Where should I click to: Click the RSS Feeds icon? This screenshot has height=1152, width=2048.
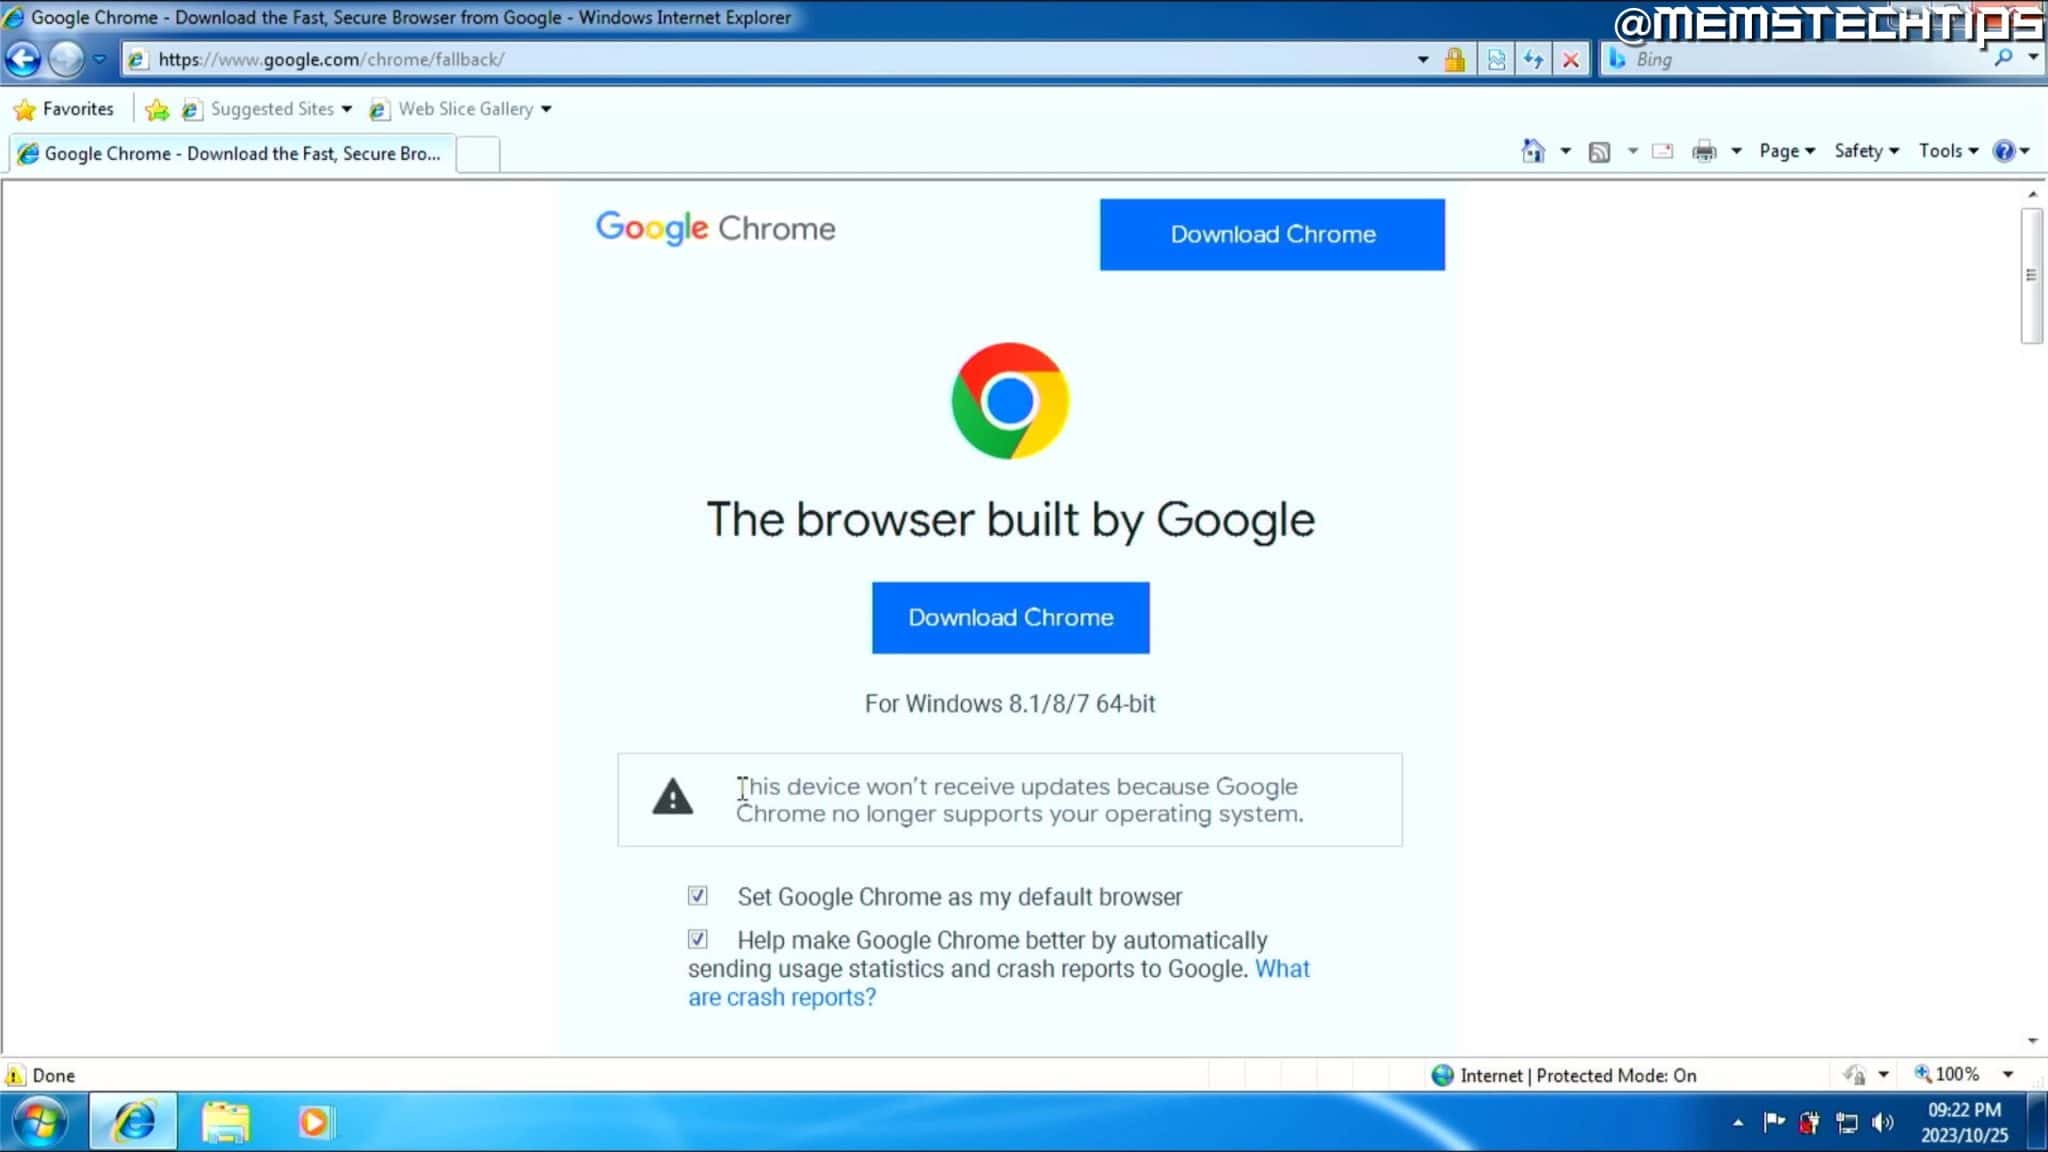[1599, 151]
